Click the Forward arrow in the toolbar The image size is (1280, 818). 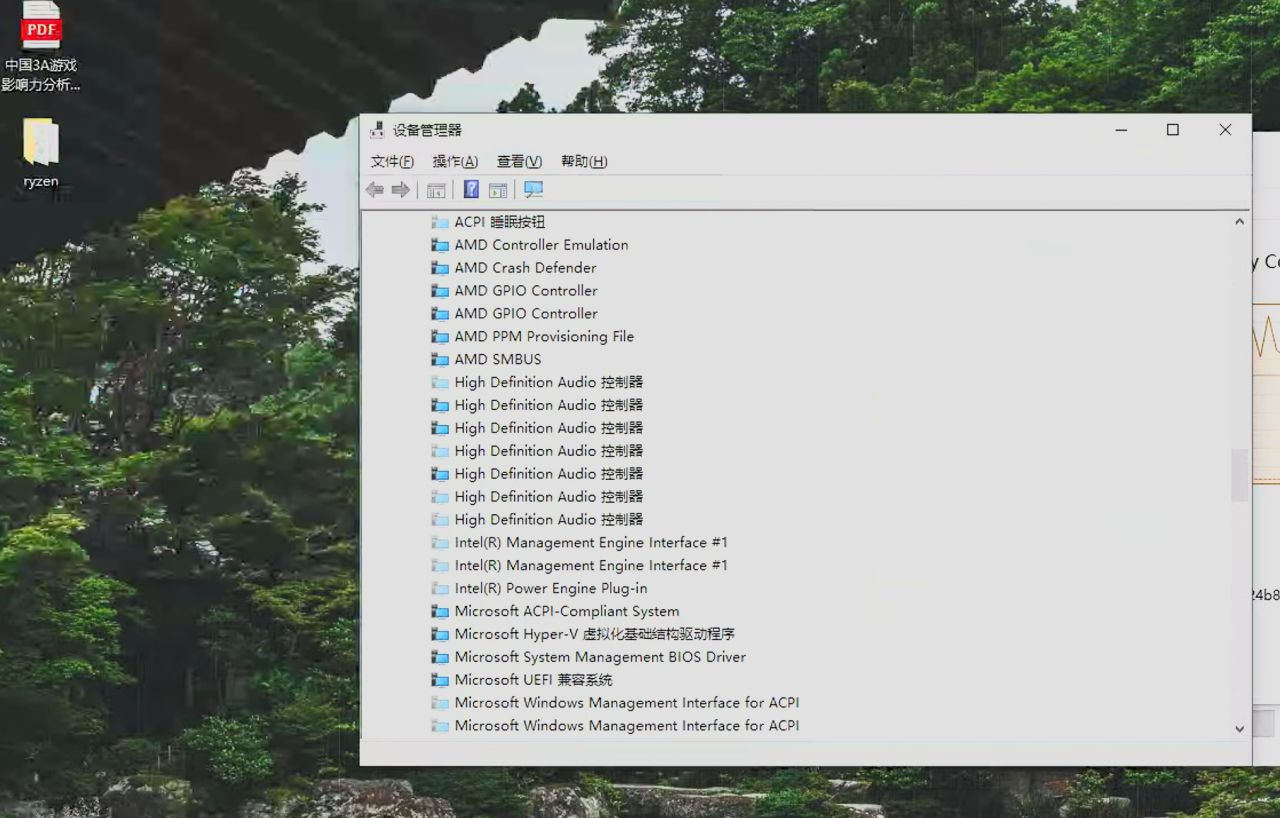click(x=401, y=190)
